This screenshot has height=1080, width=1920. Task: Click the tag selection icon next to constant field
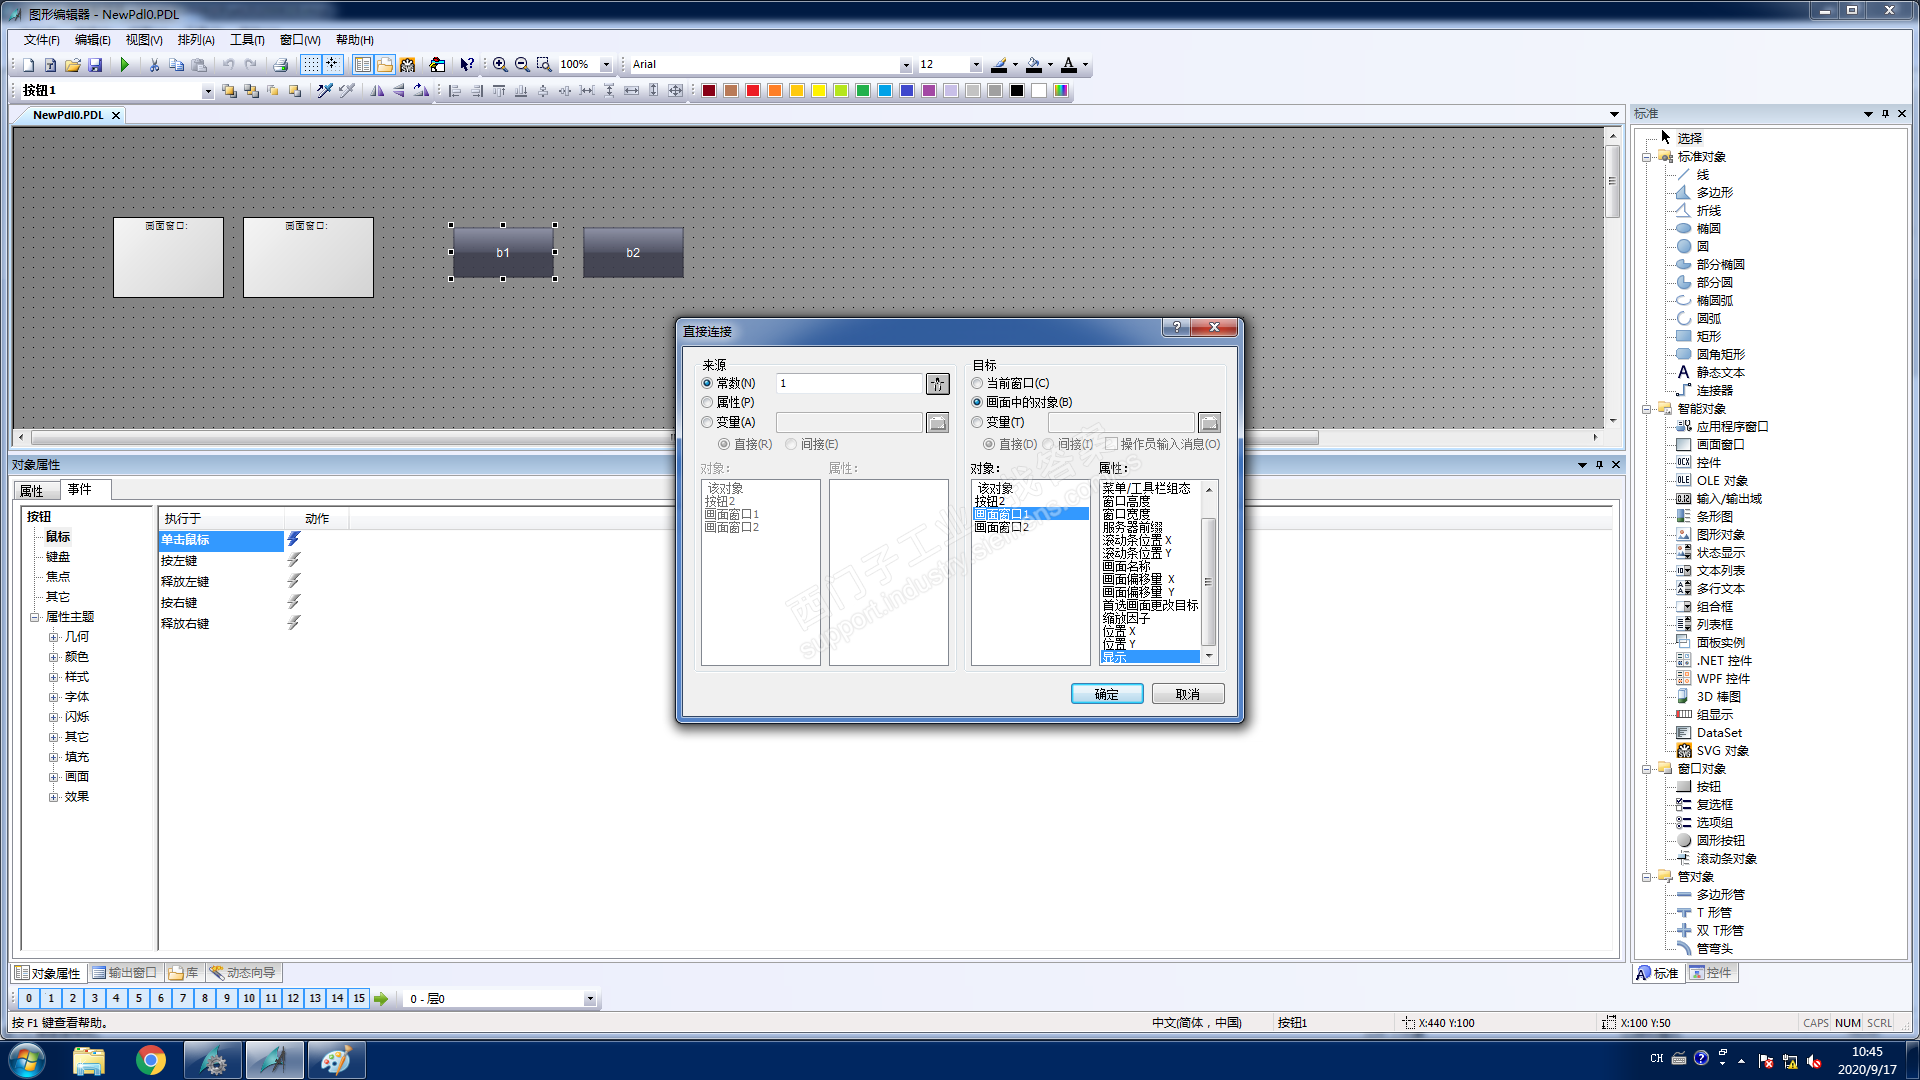[937, 384]
